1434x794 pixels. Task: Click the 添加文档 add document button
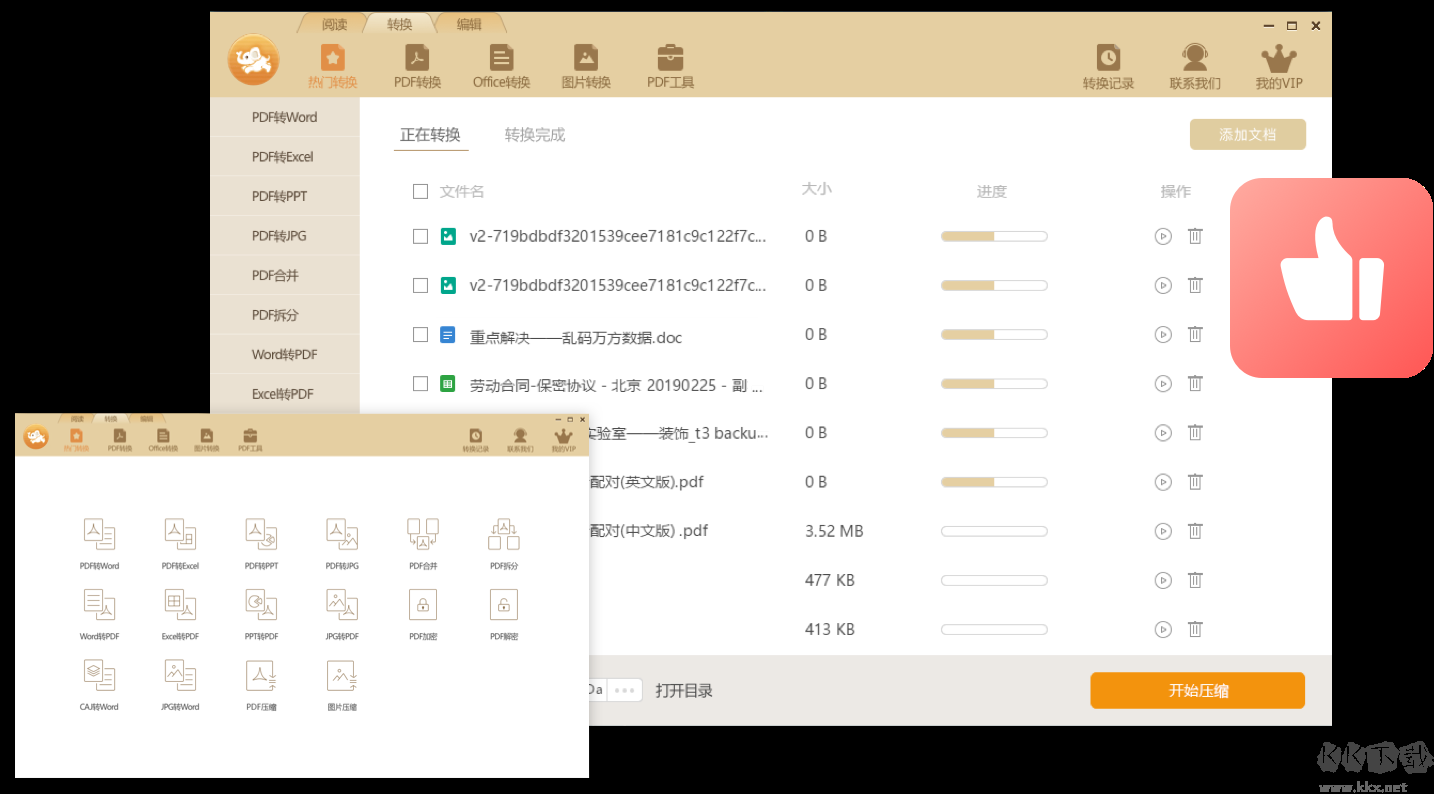tap(1247, 133)
